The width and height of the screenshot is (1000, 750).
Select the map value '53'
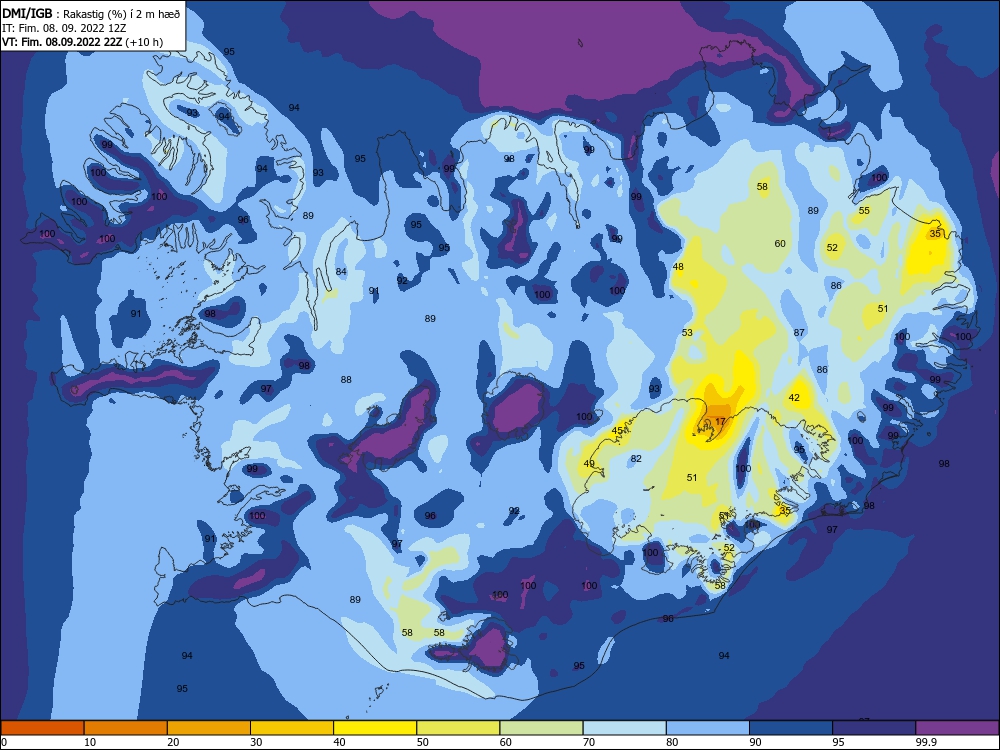[x=687, y=332]
